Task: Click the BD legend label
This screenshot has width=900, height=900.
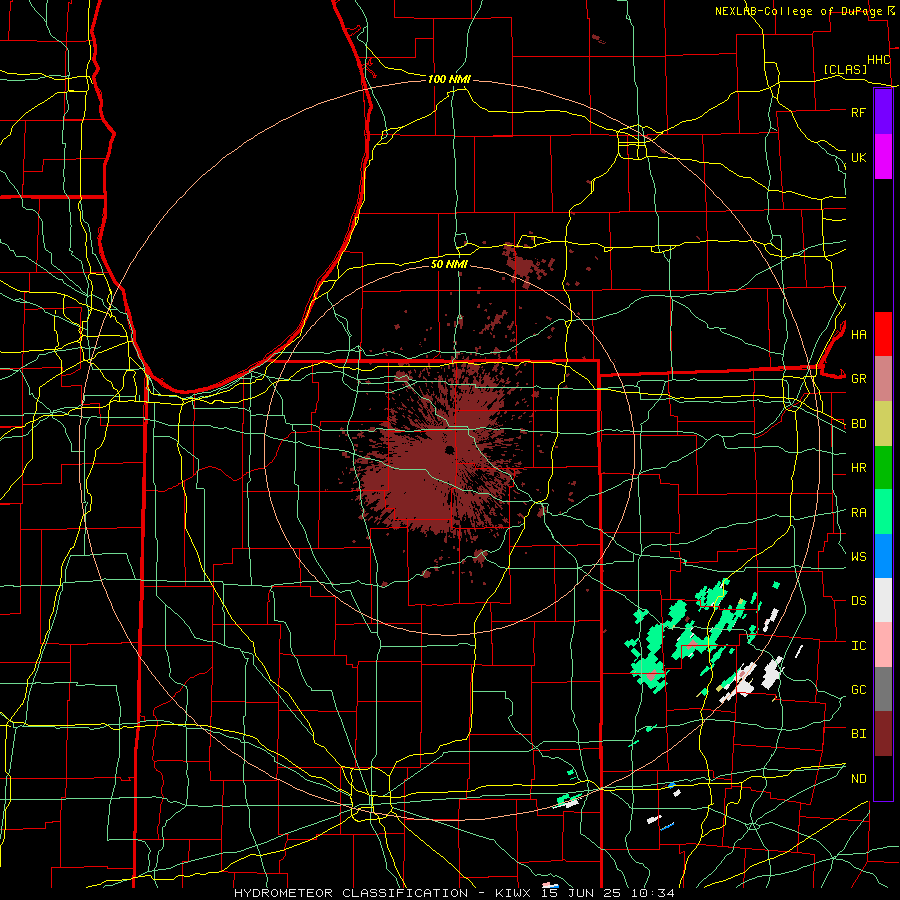Action: (x=858, y=424)
